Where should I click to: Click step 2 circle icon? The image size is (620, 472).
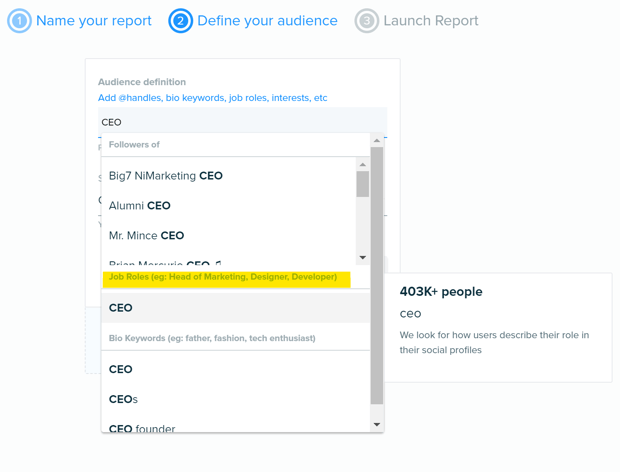click(180, 21)
